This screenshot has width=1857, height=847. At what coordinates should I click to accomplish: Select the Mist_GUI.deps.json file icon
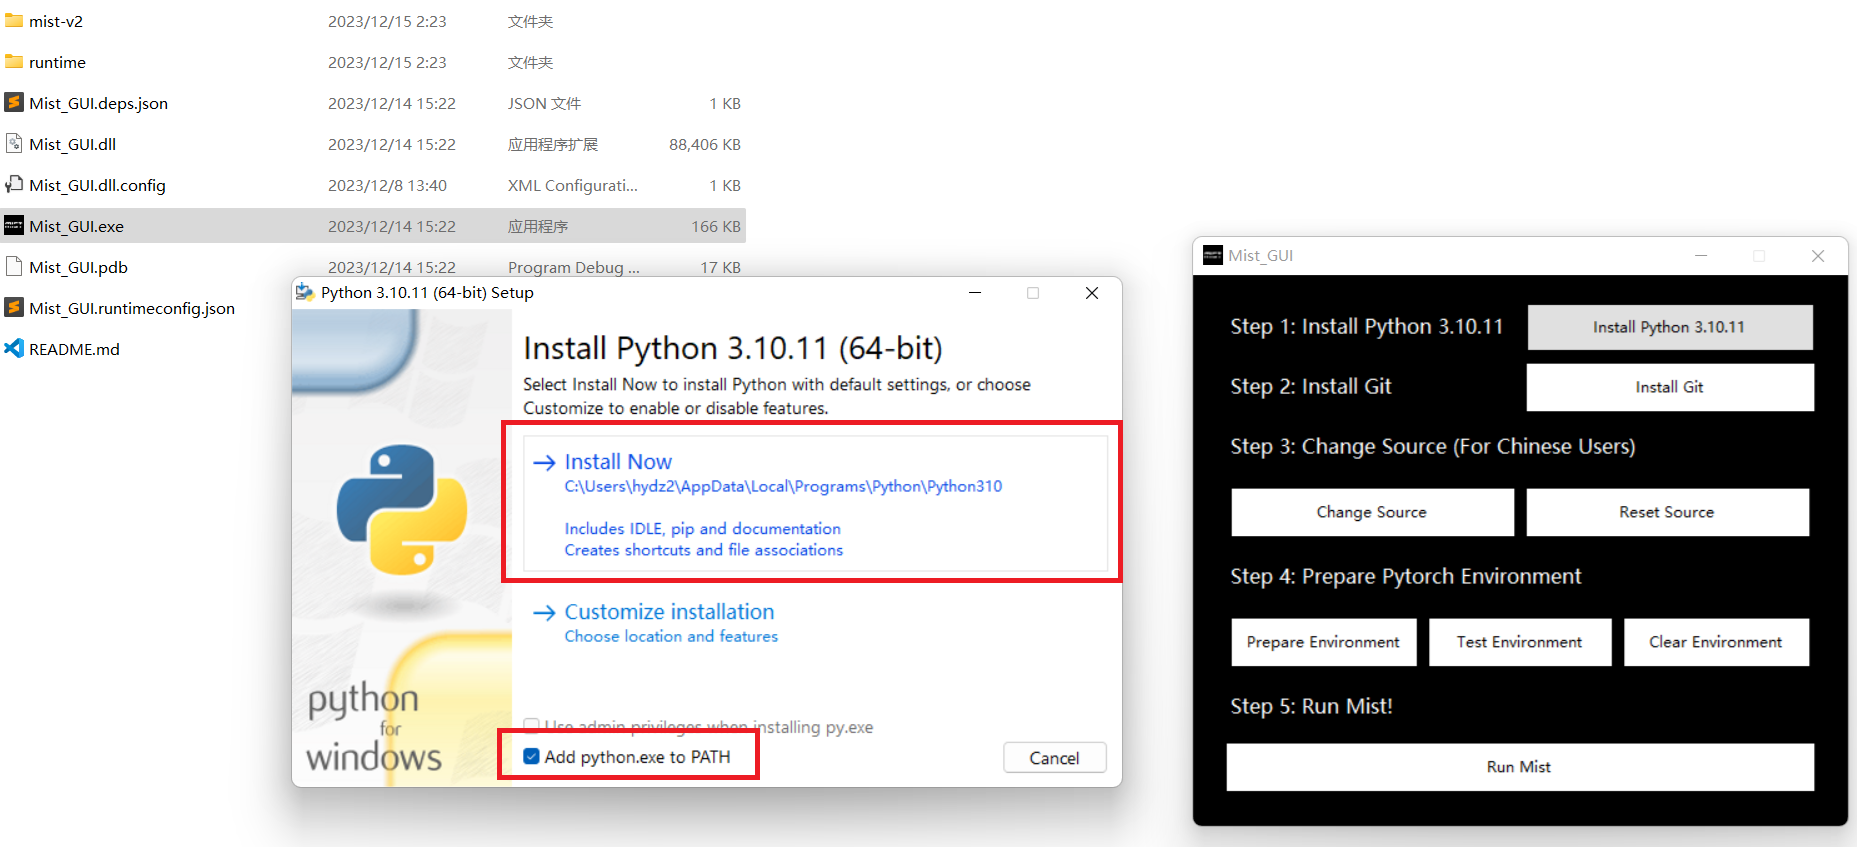tap(14, 103)
